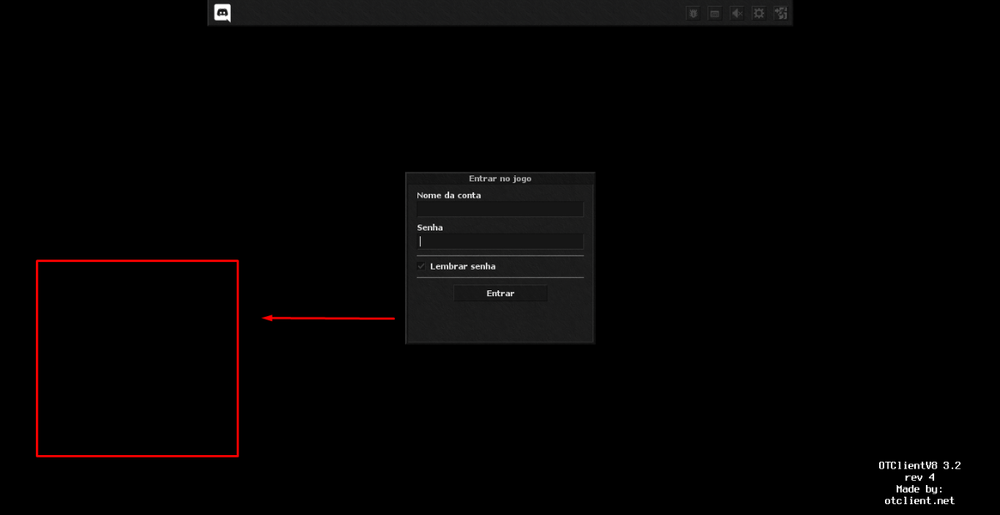The image size is (1000, 515).
Task: Click inside the Senha password field
Action: click(500, 241)
